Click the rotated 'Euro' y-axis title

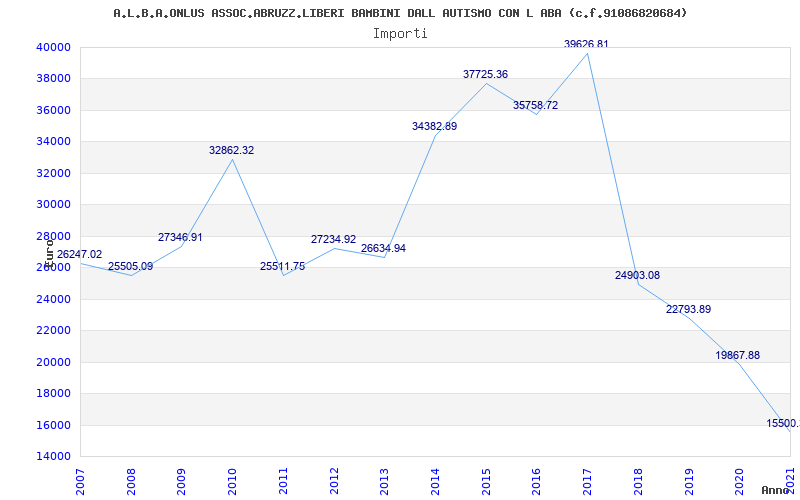tap(48, 254)
